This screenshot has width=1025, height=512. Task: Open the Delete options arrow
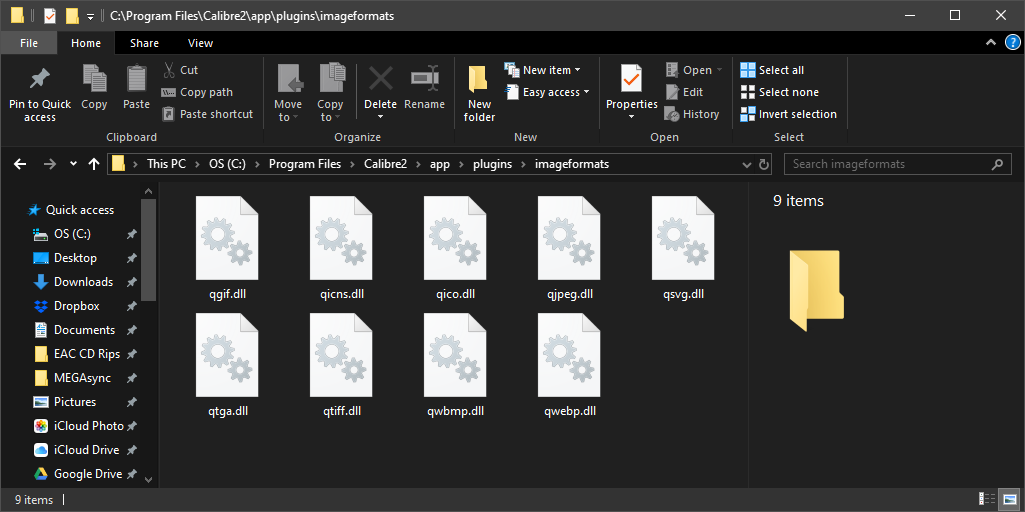pyautogui.click(x=380, y=117)
